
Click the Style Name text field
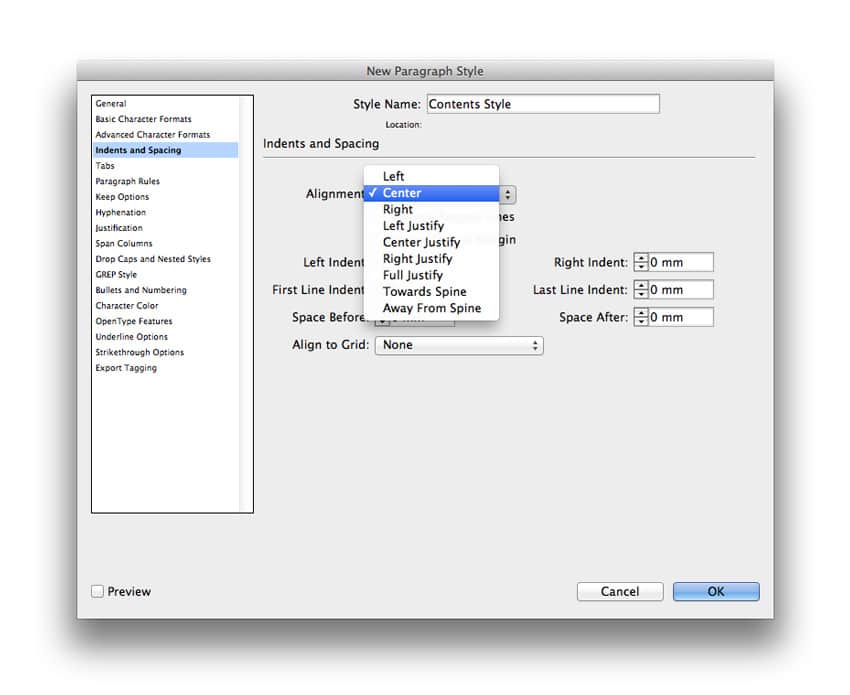click(543, 104)
